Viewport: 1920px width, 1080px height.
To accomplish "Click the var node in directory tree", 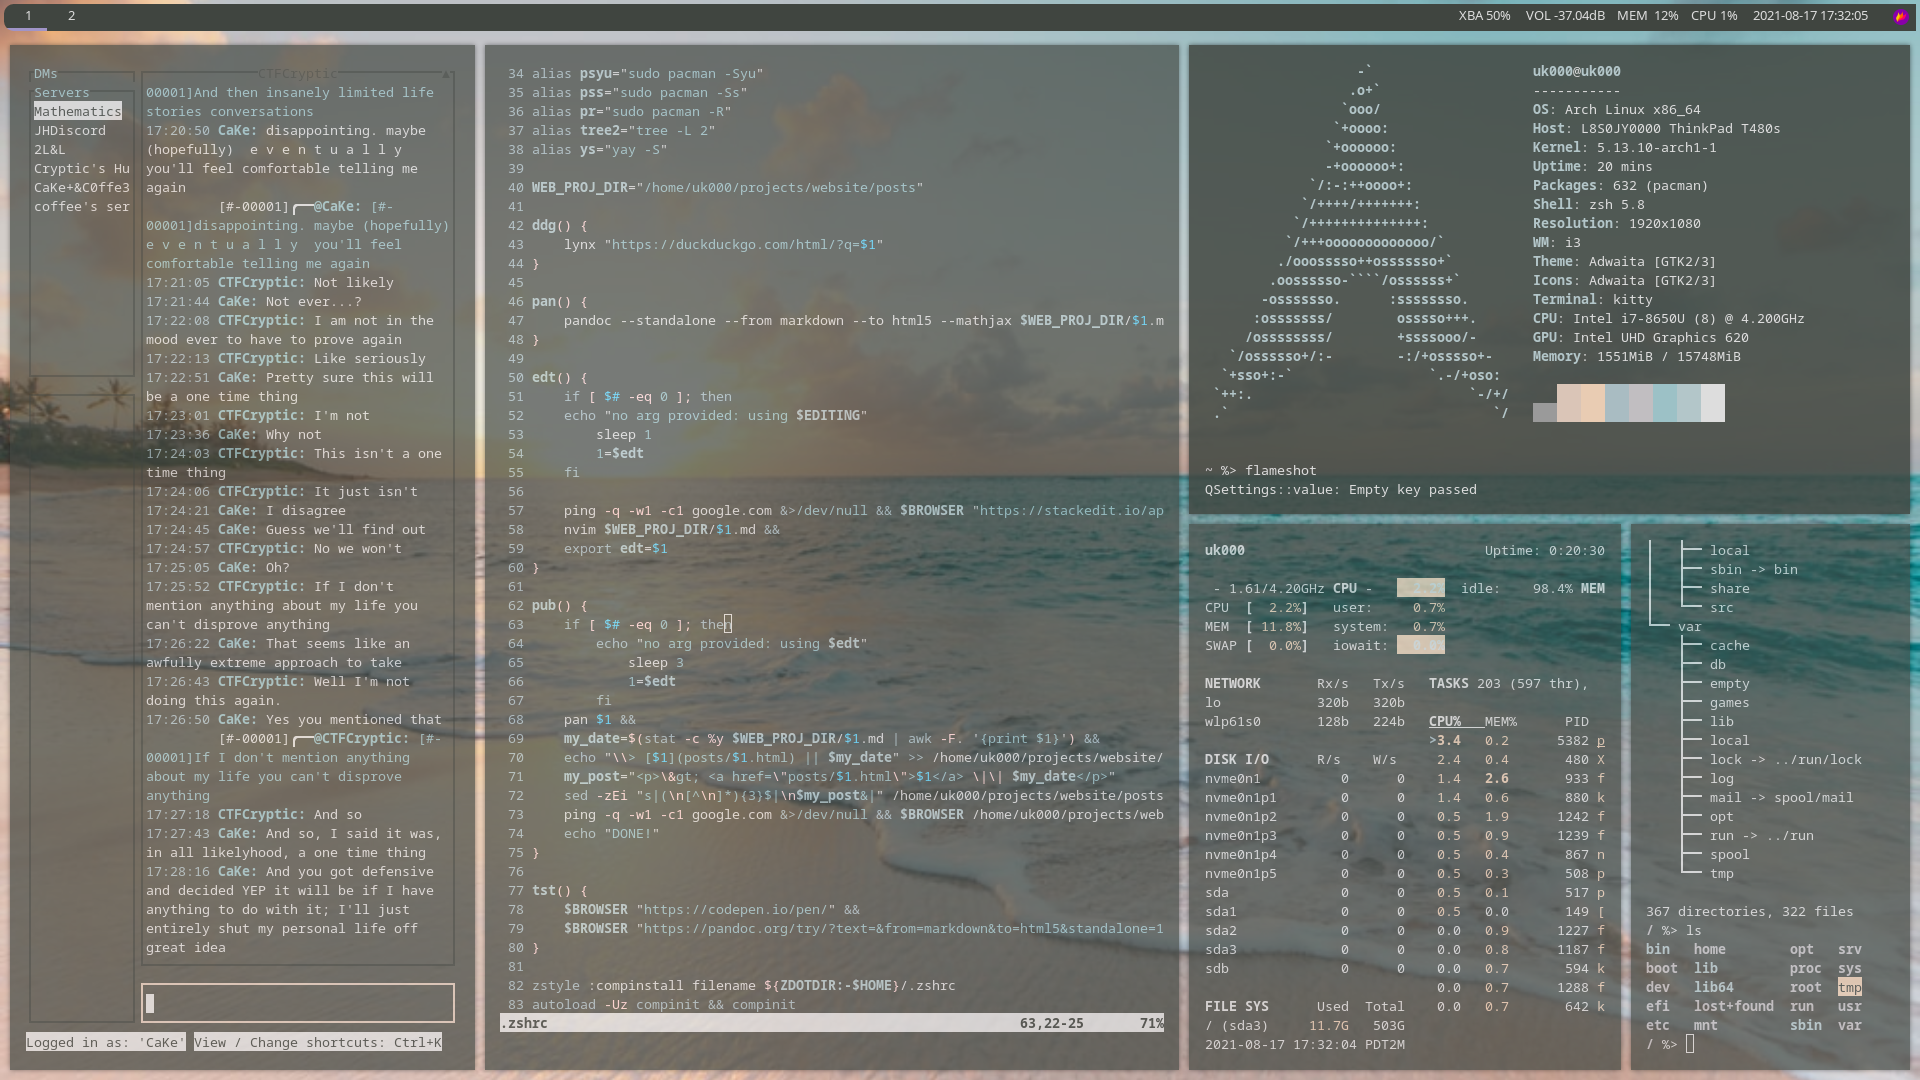I will (1690, 627).
